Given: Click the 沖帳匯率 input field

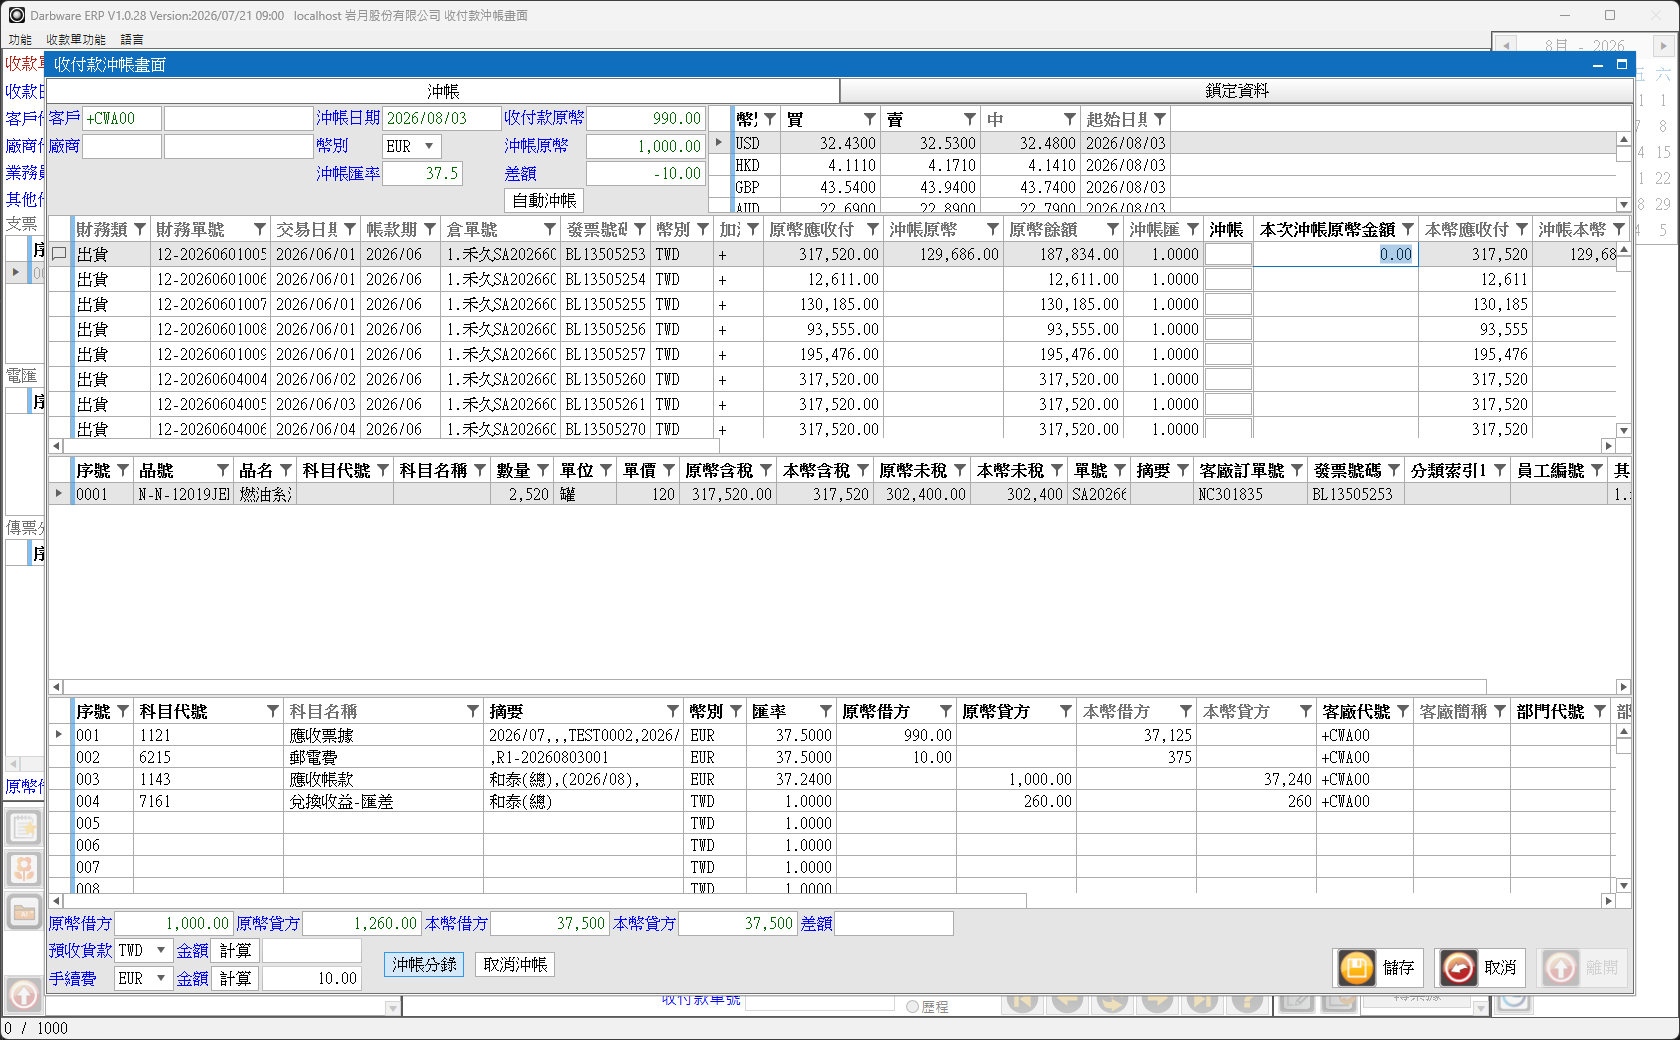Looking at the screenshot, I should (422, 173).
